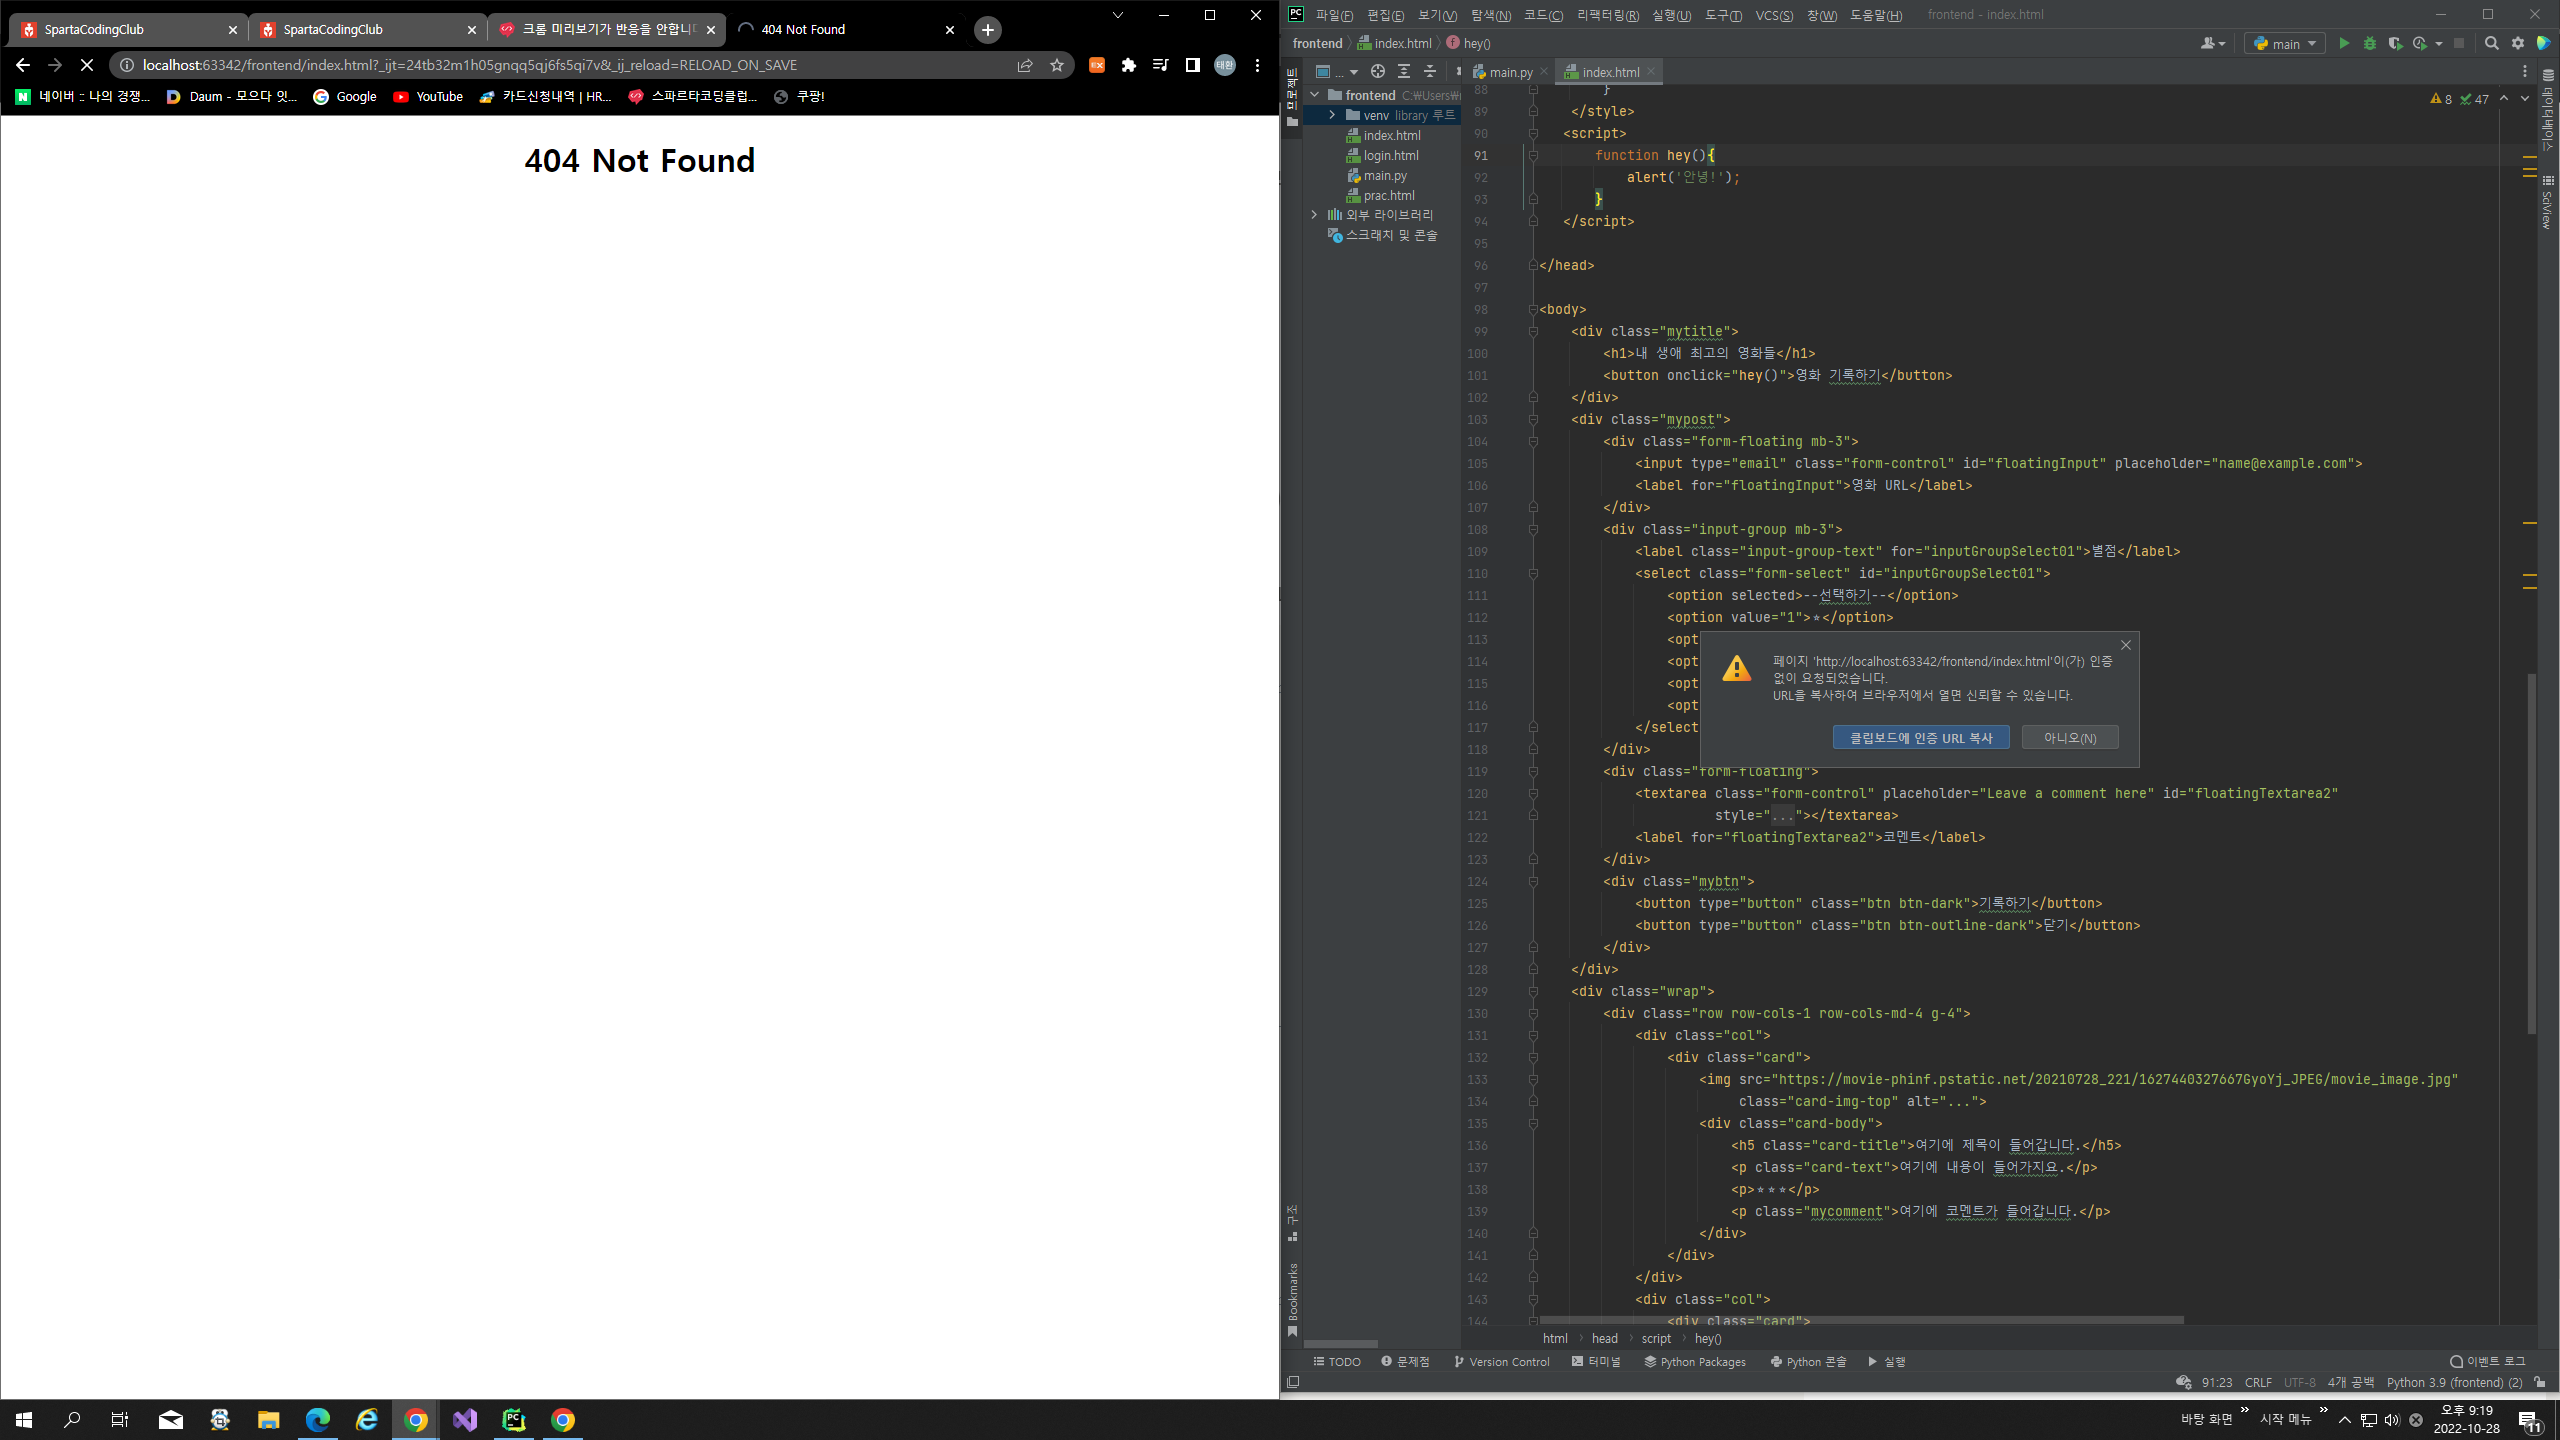Open the 이벤트 로그 panel

click(2487, 1362)
